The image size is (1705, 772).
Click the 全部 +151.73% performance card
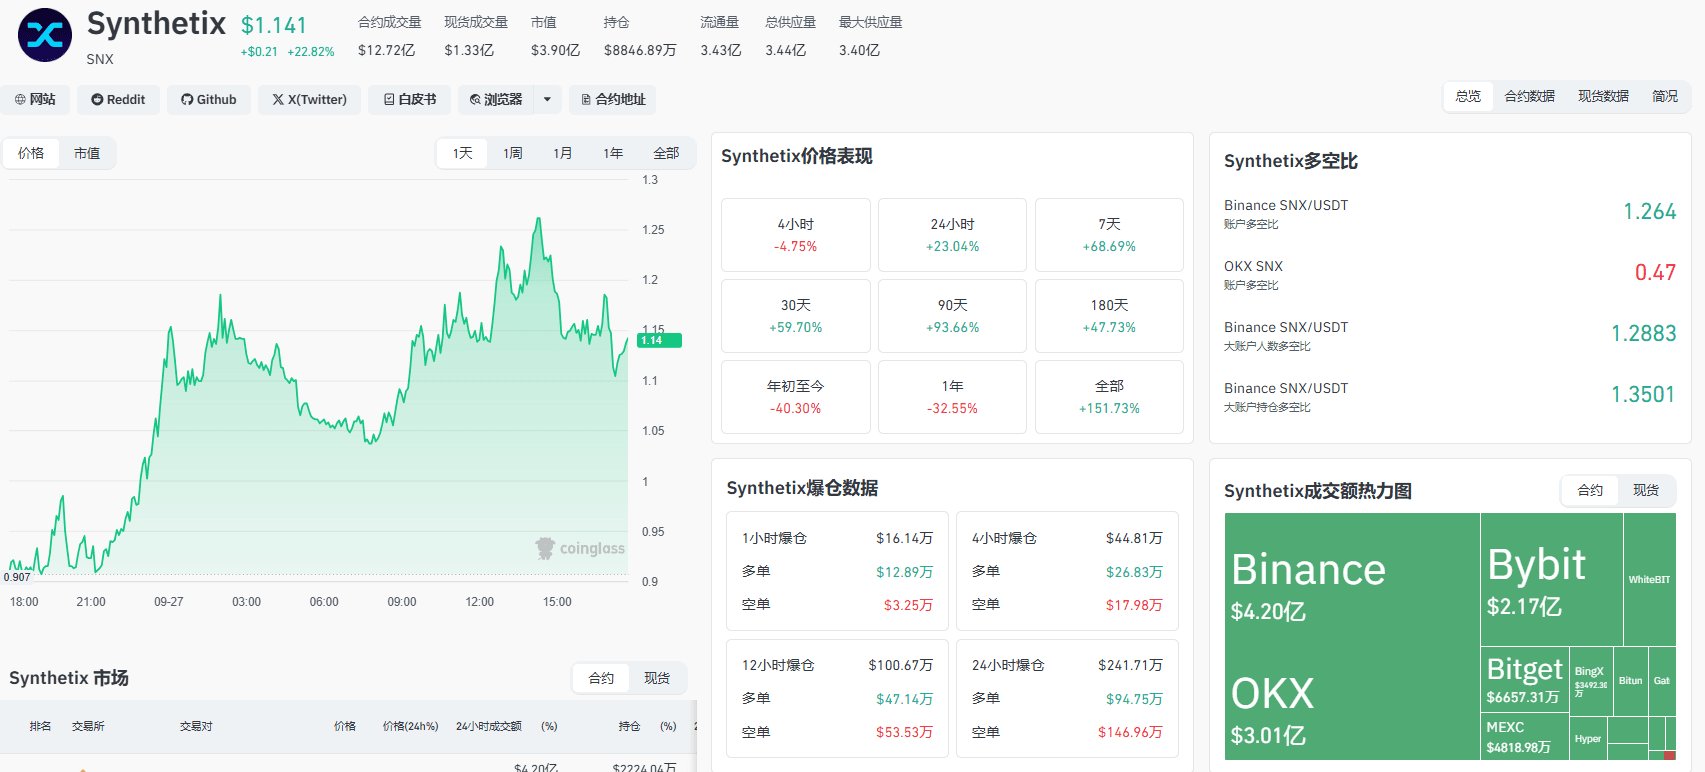point(1109,397)
